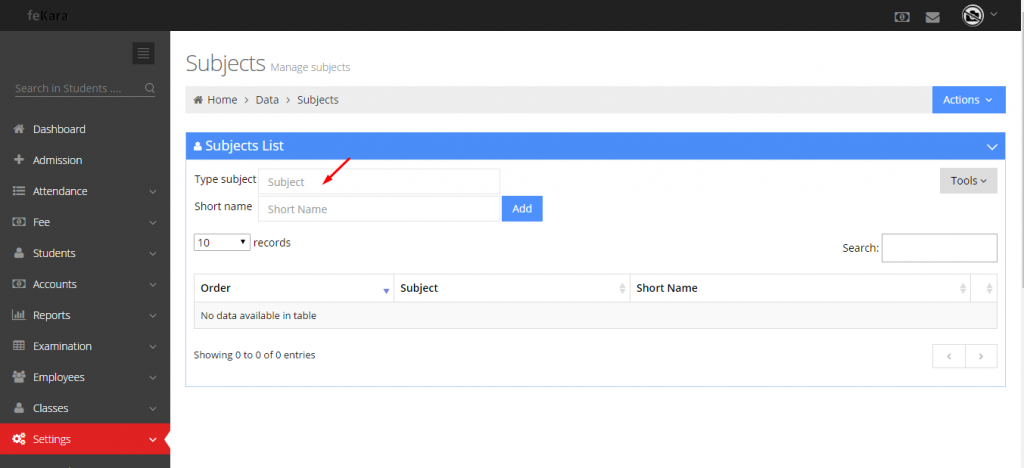Screen dimensions: 1024x468
Task: Open the records per page selector
Action: tap(222, 242)
